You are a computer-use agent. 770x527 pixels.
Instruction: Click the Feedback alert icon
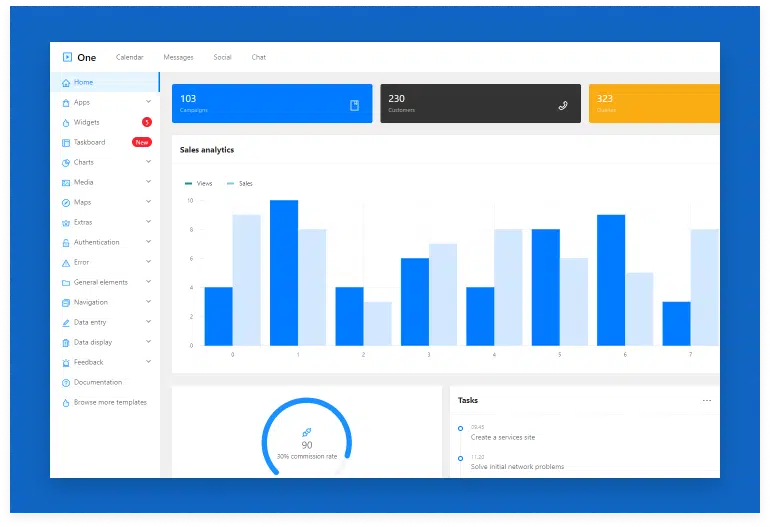tap(66, 363)
